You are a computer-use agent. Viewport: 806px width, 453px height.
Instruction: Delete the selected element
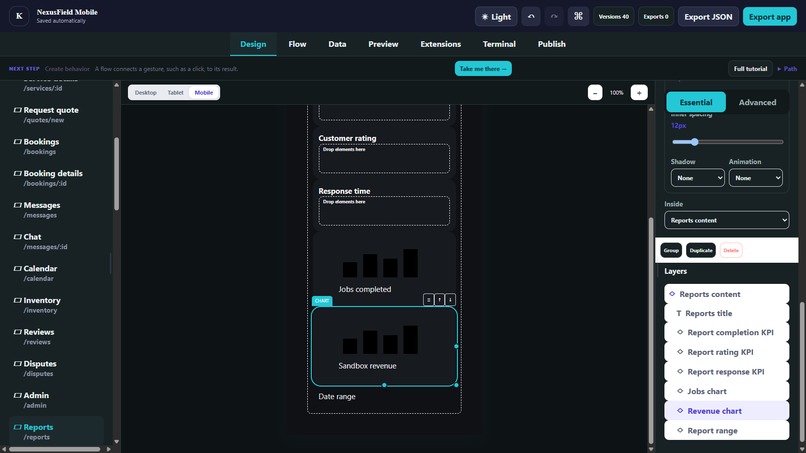tap(730, 250)
